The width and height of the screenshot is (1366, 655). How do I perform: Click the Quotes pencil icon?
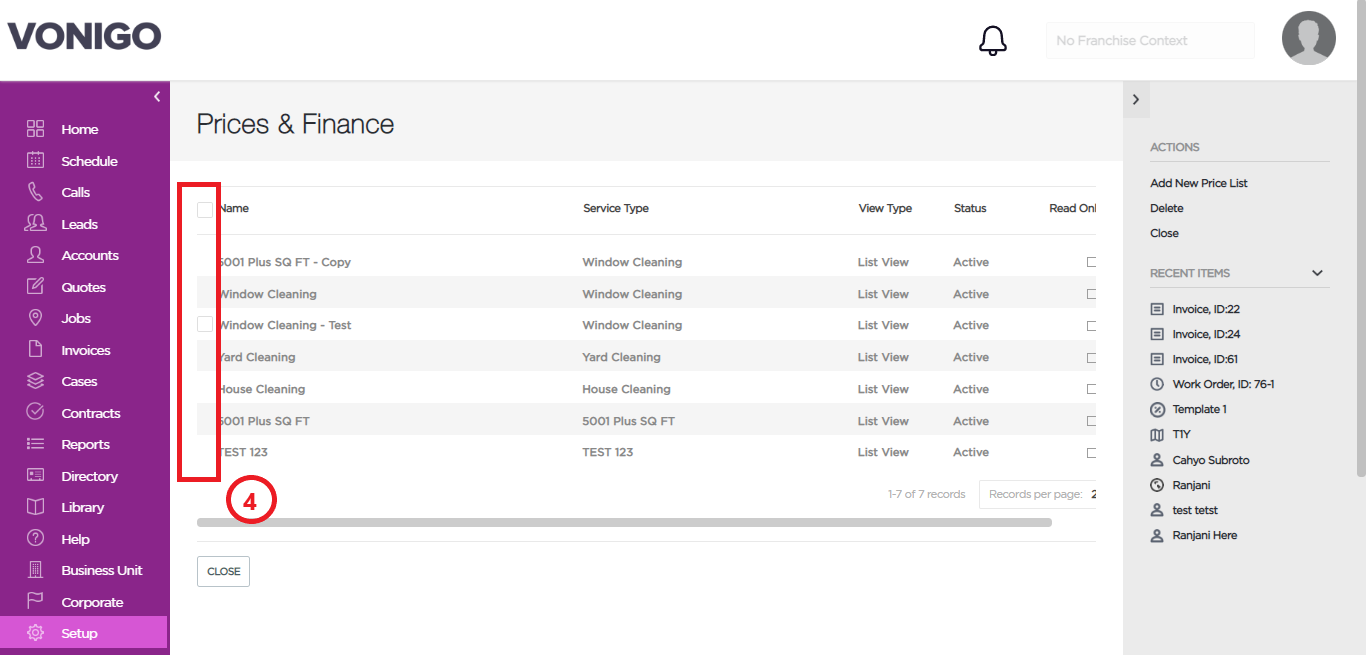pyautogui.click(x=35, y=286)
